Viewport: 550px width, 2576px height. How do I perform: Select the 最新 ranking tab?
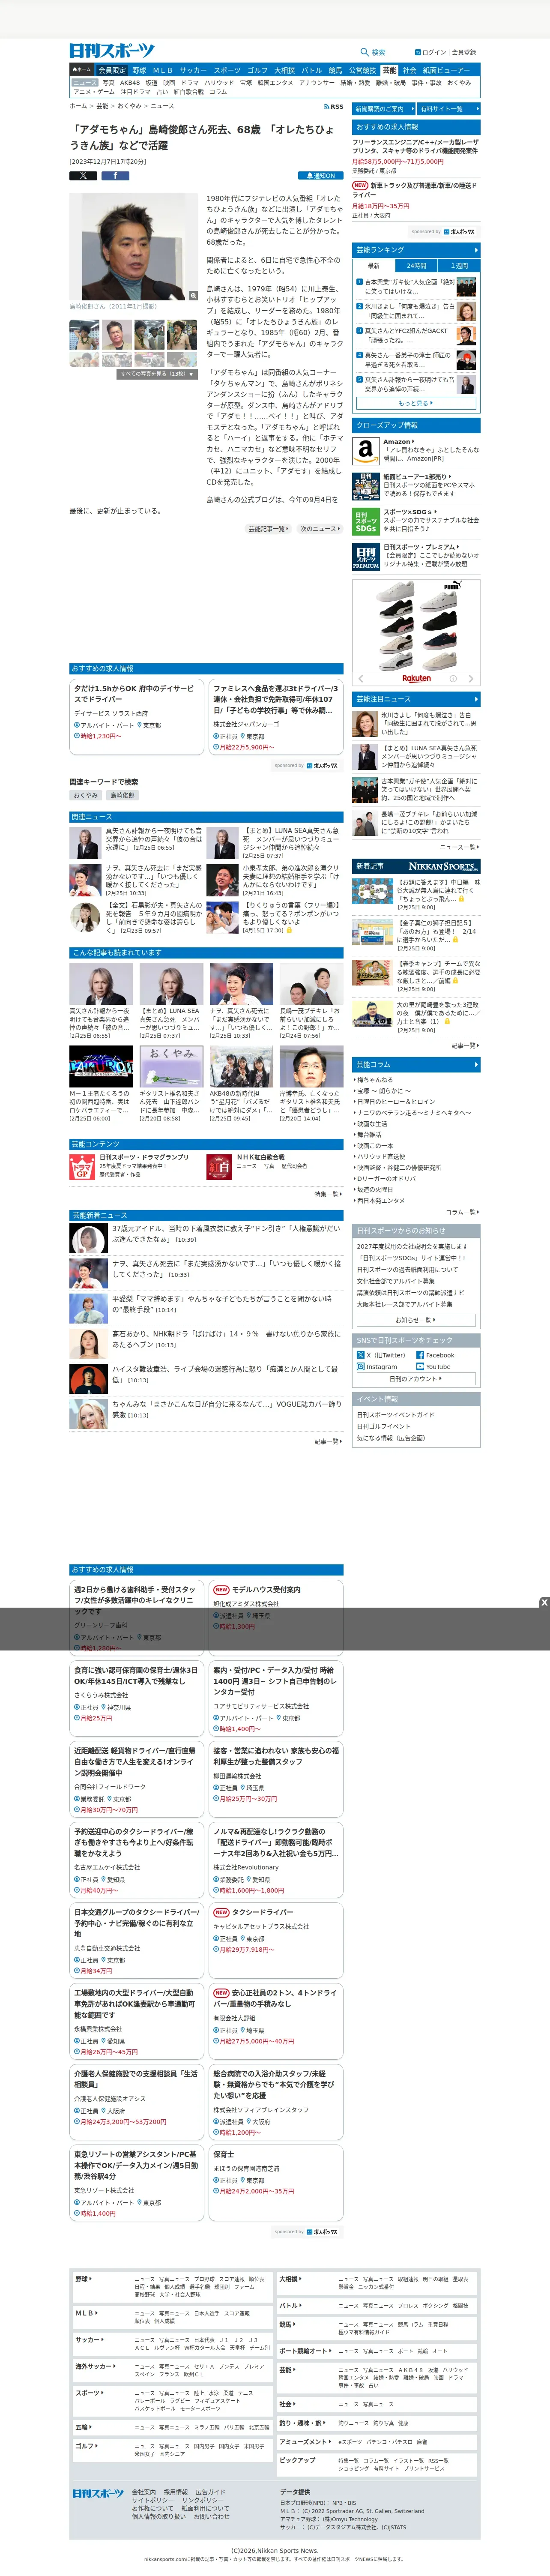373,266
